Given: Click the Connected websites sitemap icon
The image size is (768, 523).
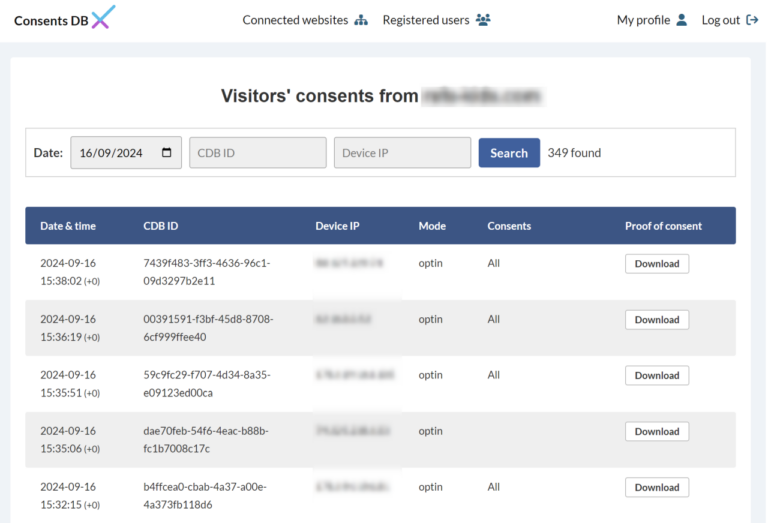Looking at the screenshot, I should point(361,20).
